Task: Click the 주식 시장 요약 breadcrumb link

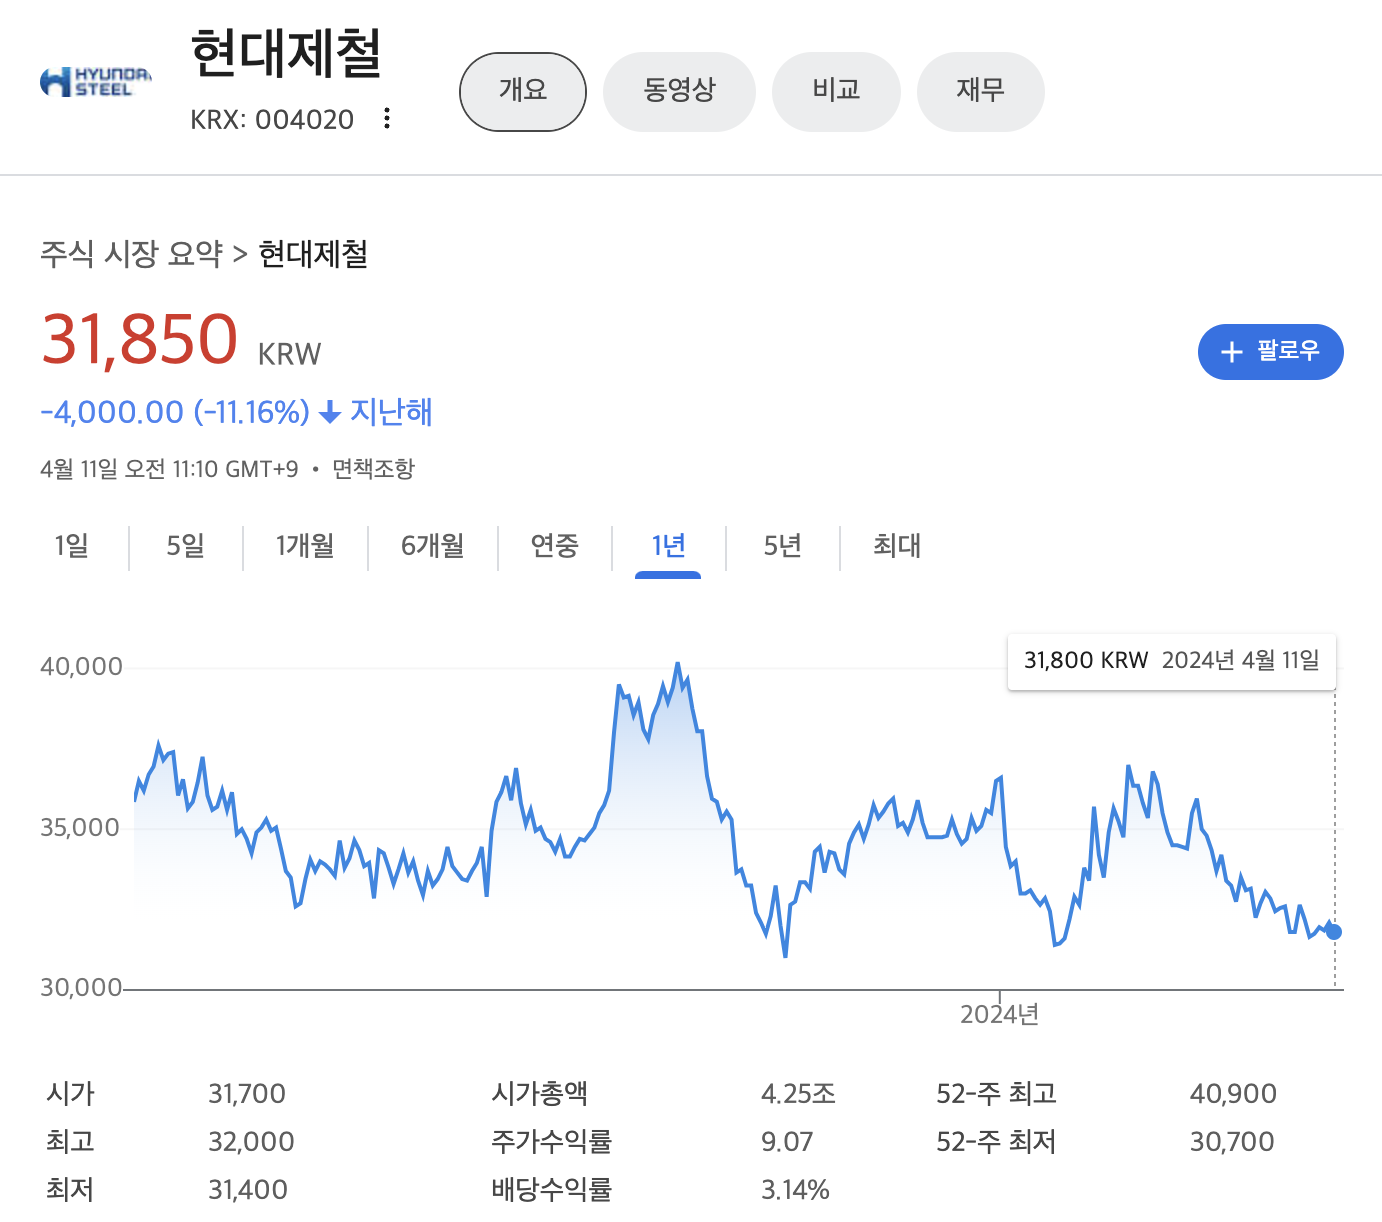Action: pyautogui.click(x=131, y=254)
